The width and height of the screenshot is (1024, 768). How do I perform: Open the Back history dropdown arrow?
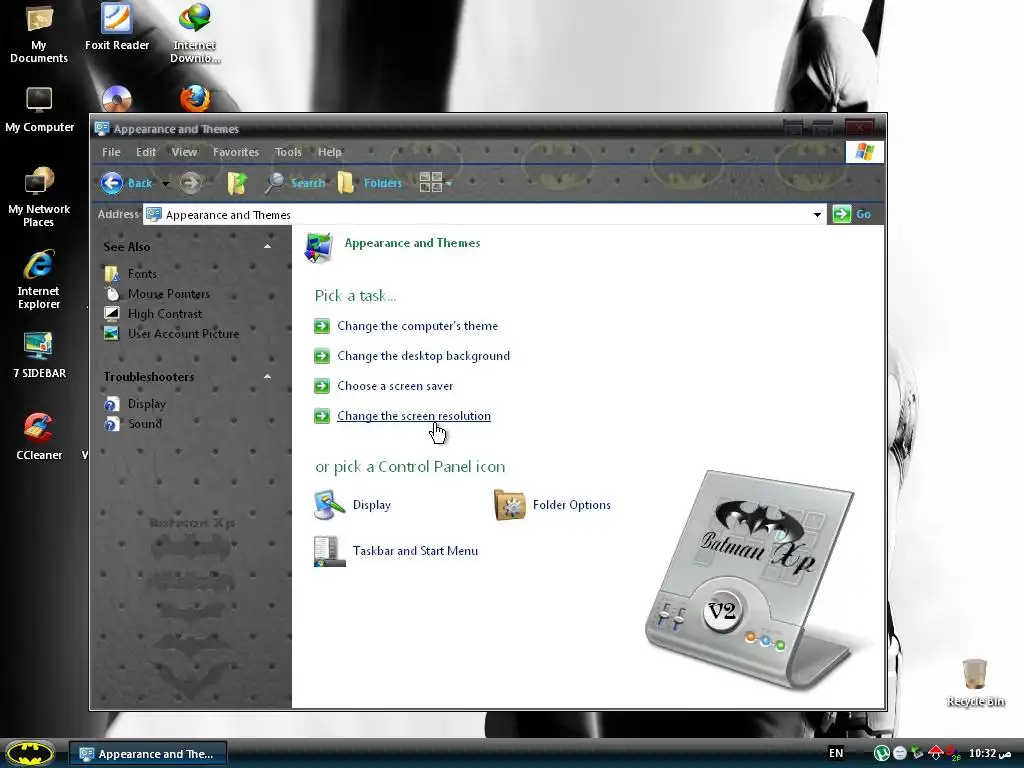pos(165,184)
